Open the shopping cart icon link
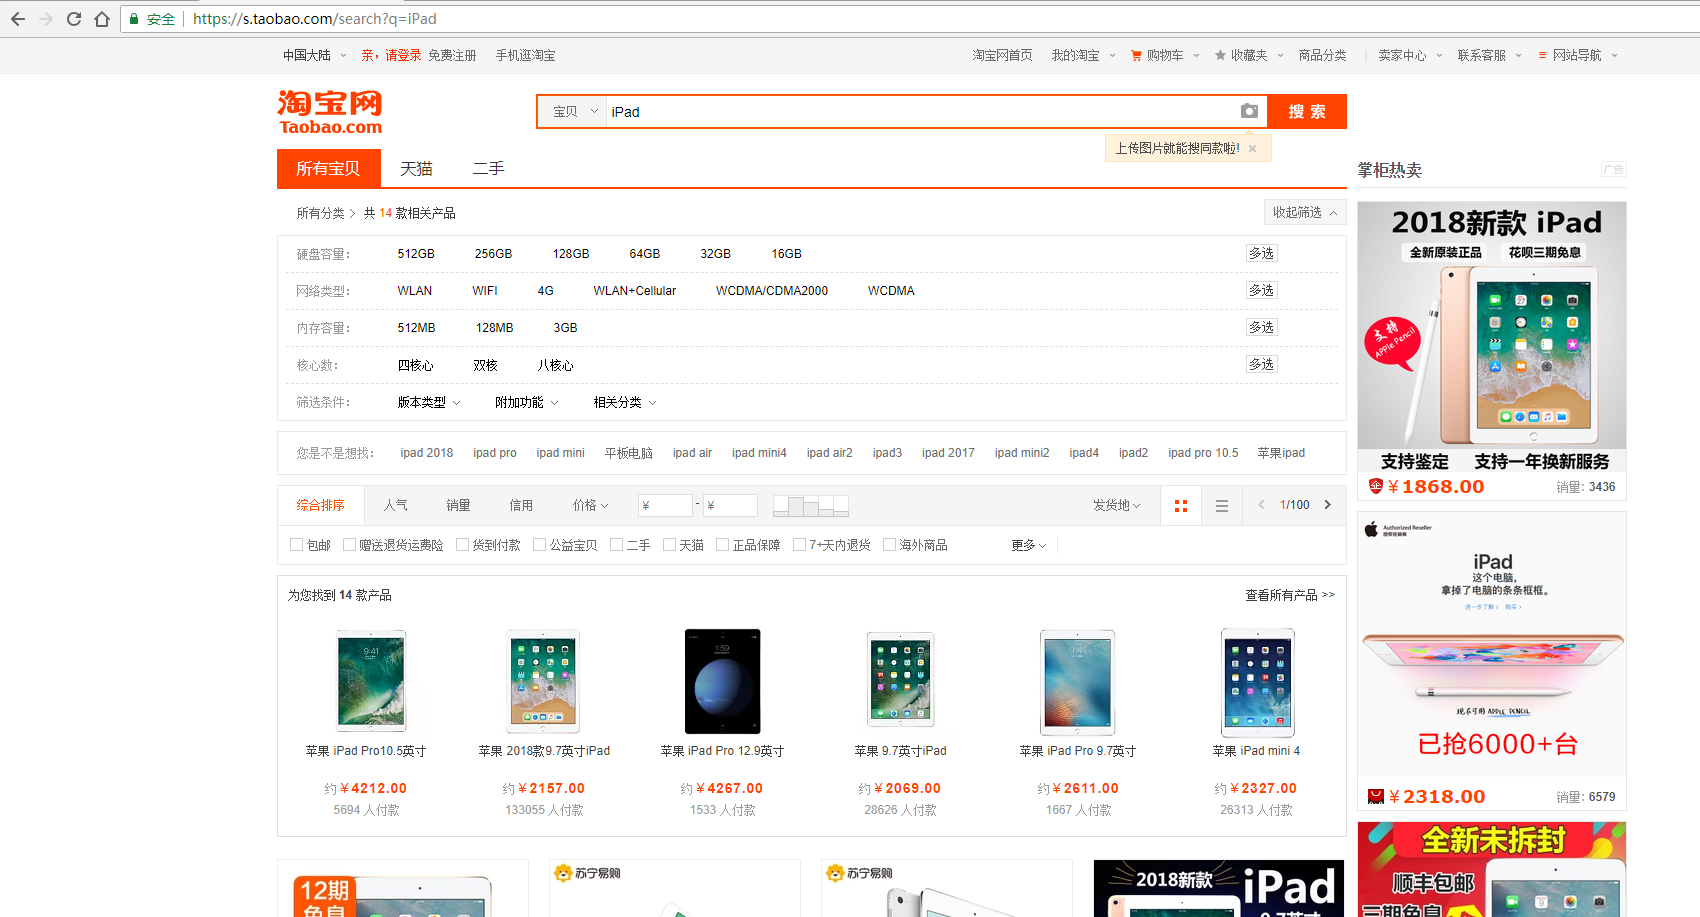1700x917 pixels. [x=1136, y=56]
